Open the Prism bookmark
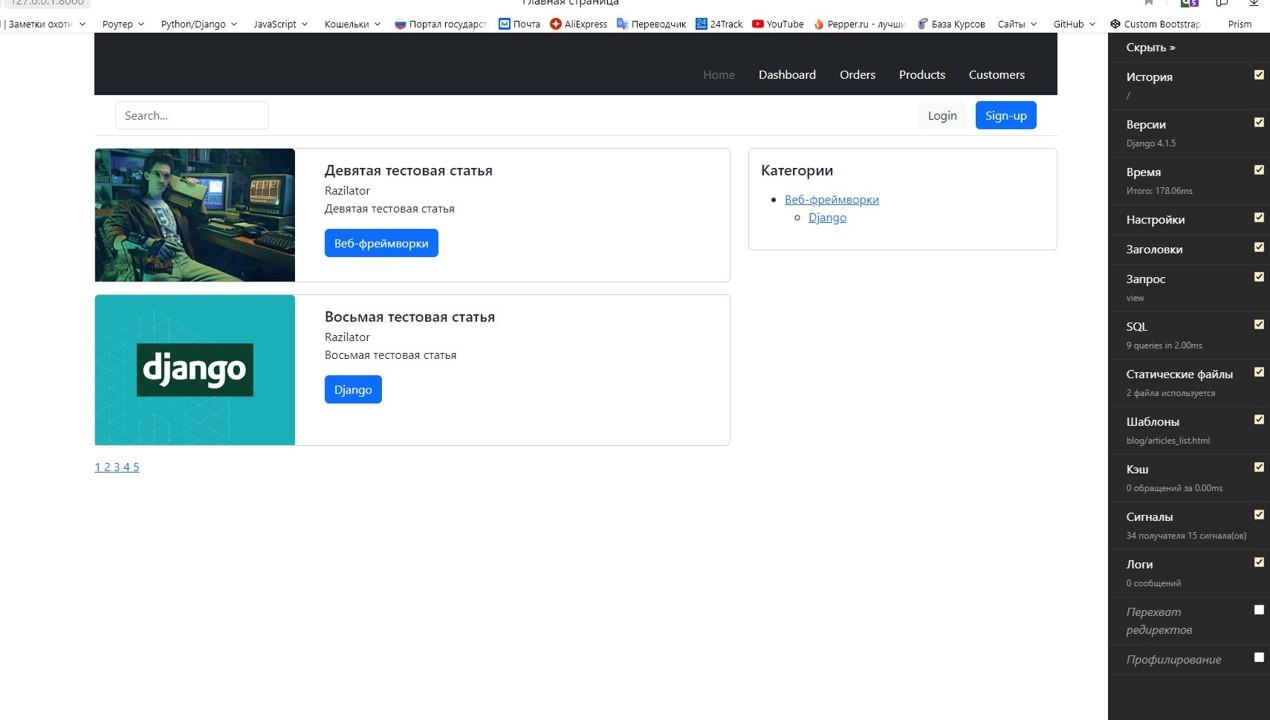1270x720 pixels. 1240,24
